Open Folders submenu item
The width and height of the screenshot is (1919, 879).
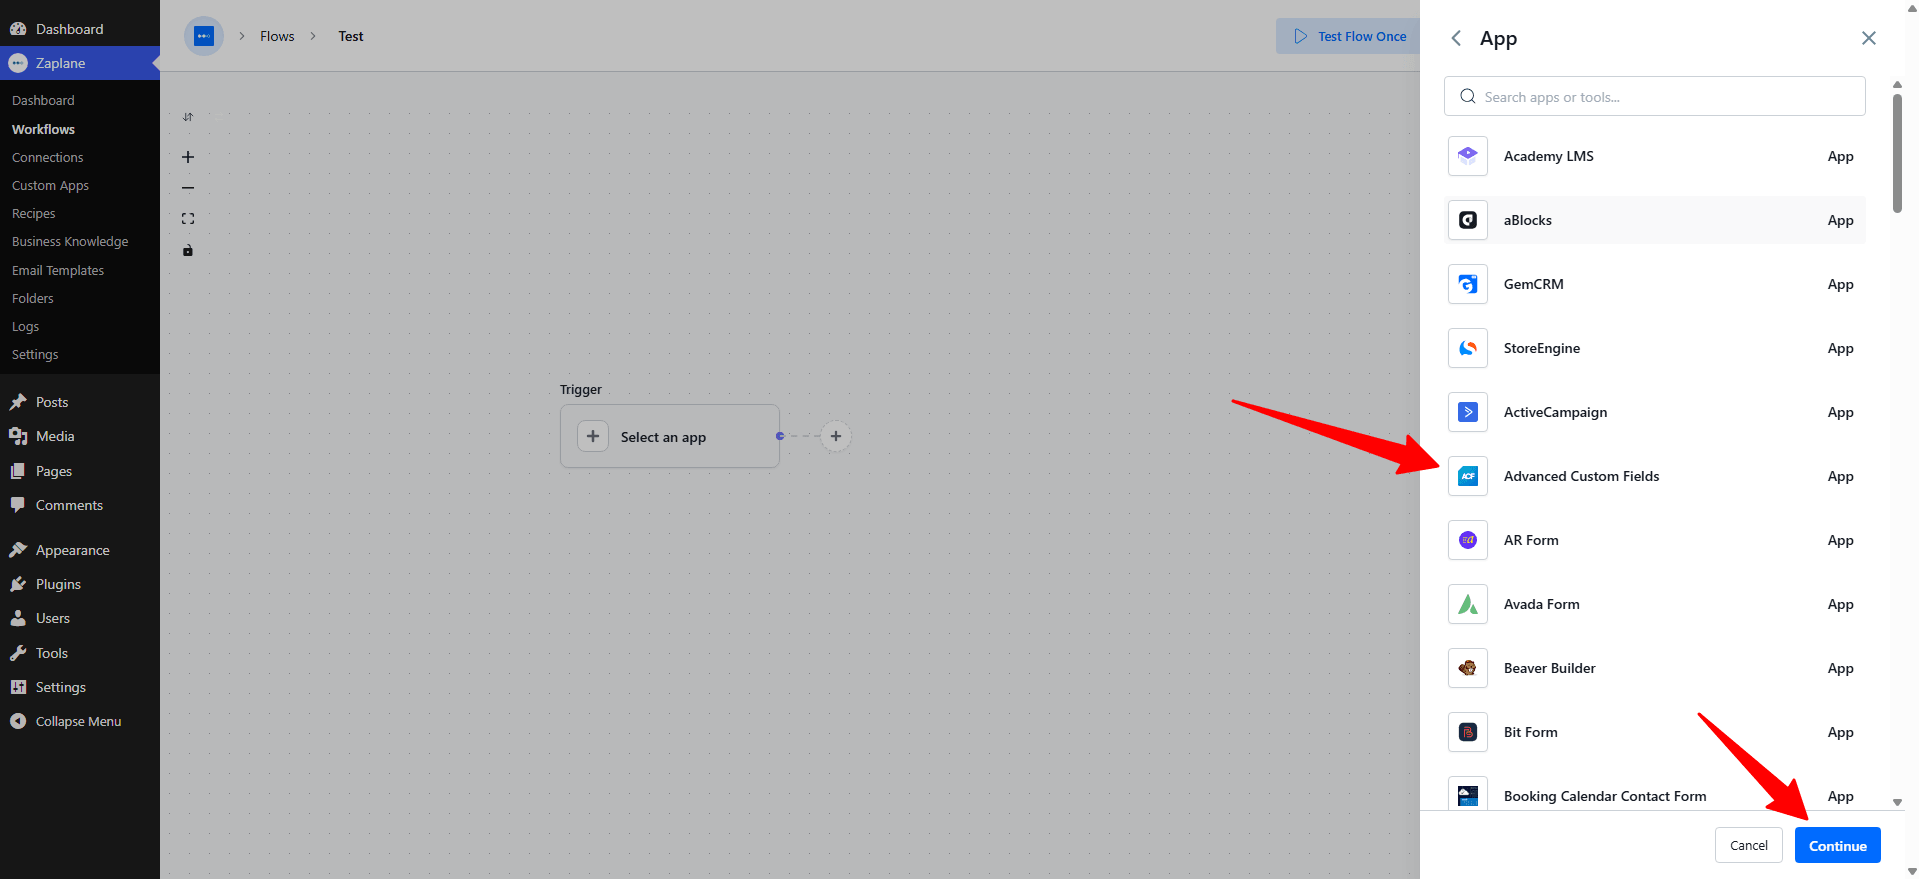pyautogui.click(x=33, y=298)
